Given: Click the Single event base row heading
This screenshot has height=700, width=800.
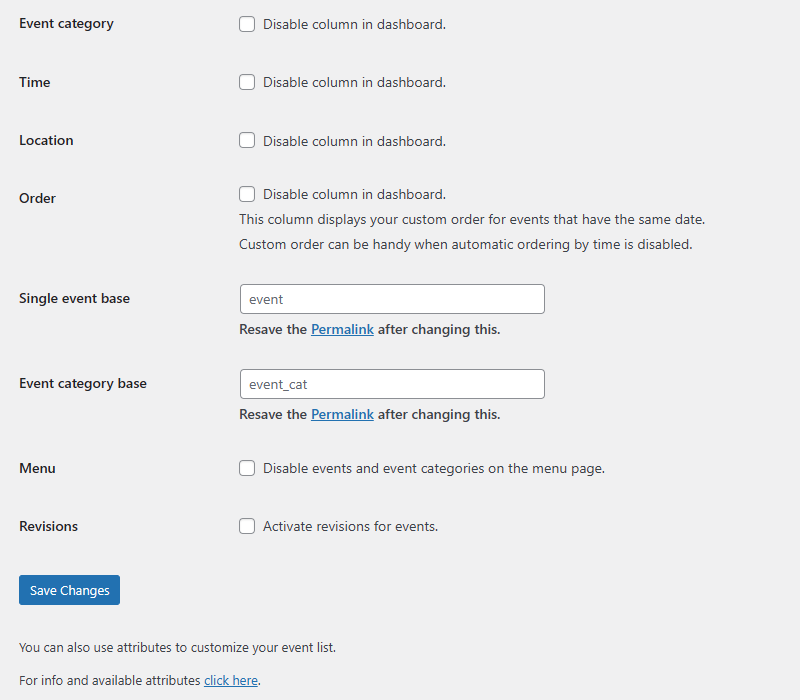Looking at the screenshot, I should (74, 298).
